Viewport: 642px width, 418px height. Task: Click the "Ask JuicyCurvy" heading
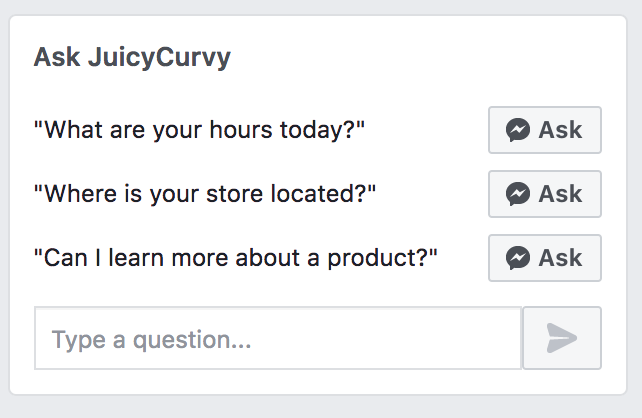tap(132, 57)
